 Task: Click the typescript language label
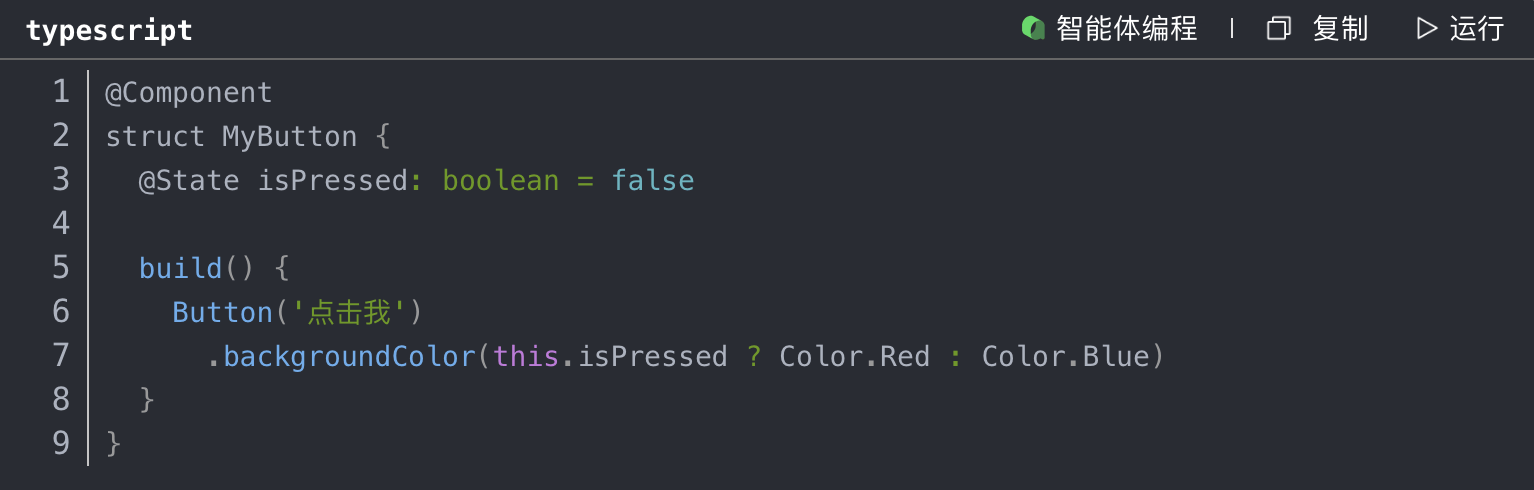point(109,31)
